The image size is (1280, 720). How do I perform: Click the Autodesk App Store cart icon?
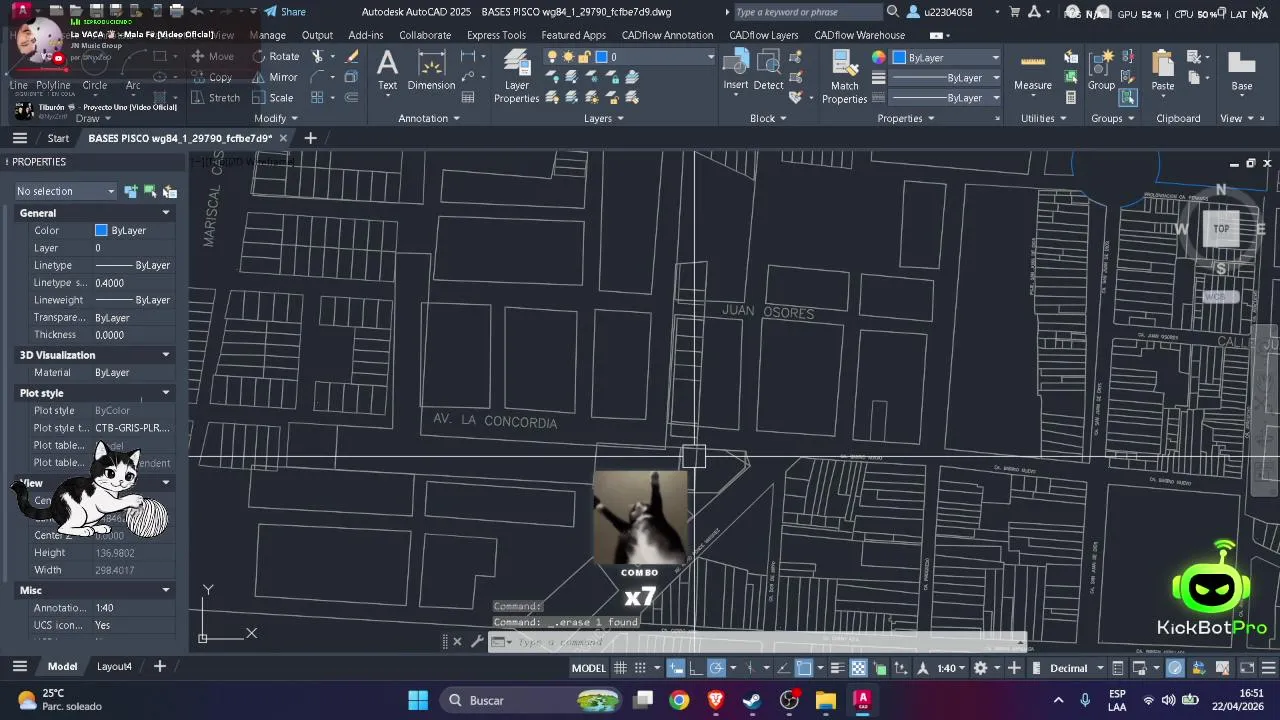tap(1016, 12)
